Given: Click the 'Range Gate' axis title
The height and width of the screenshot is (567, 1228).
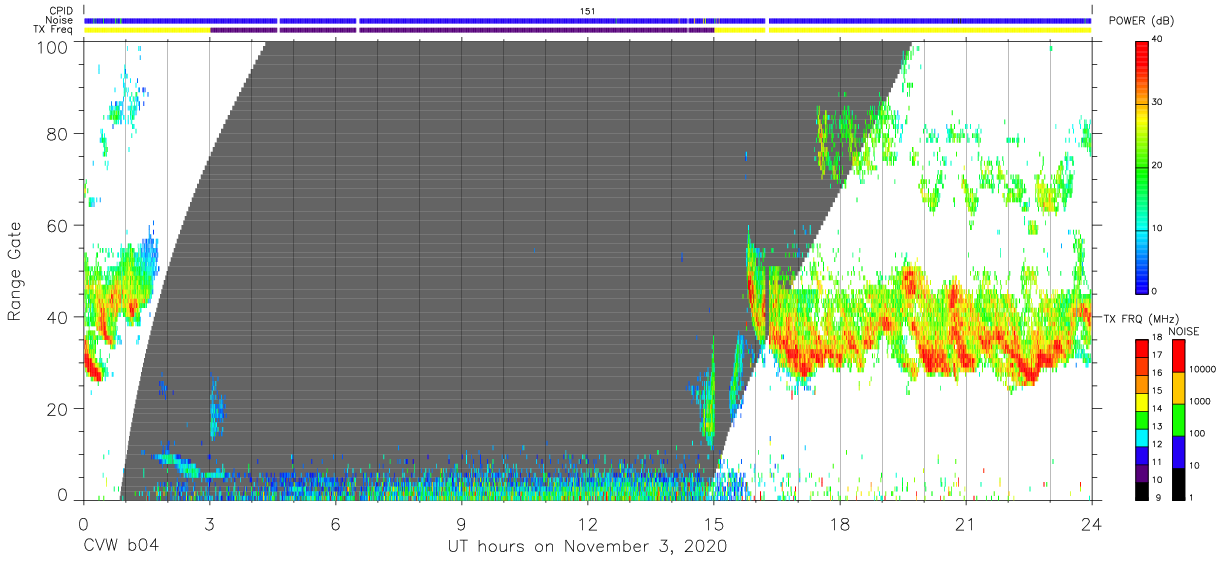Looking at the screenshot, I should point(15,271).
